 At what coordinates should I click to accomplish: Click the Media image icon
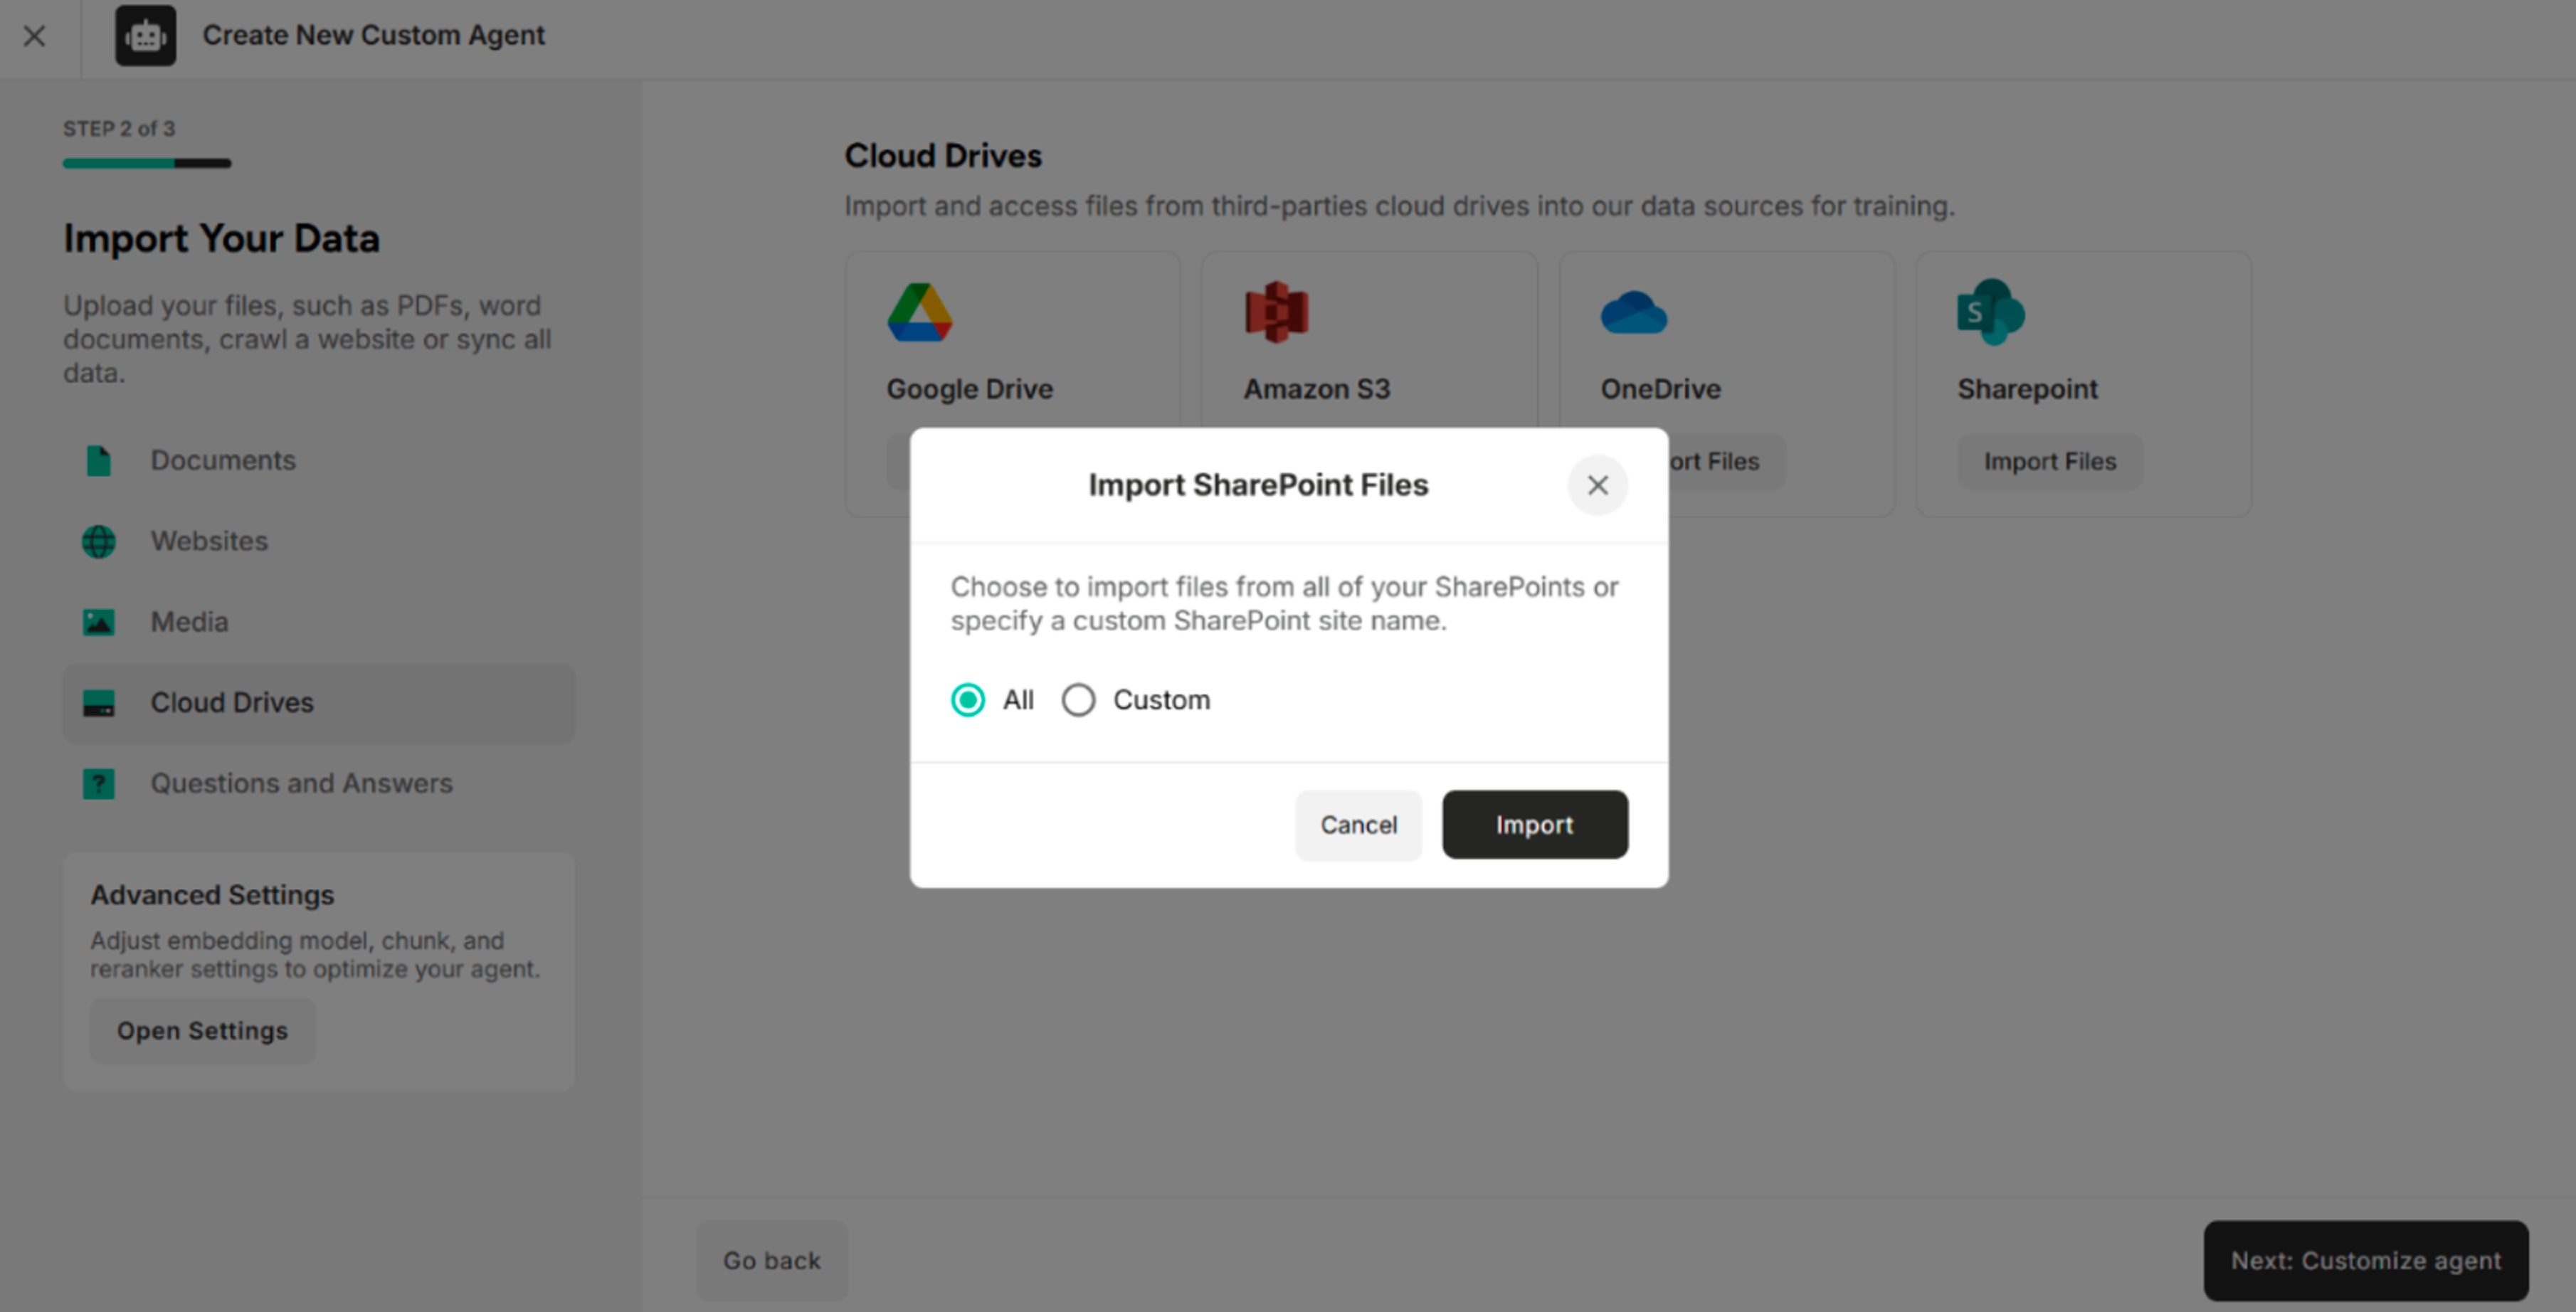coord(99,621)
